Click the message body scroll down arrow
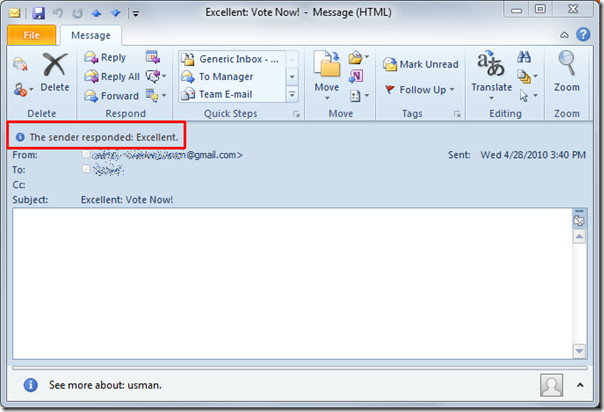 point(579,351)
